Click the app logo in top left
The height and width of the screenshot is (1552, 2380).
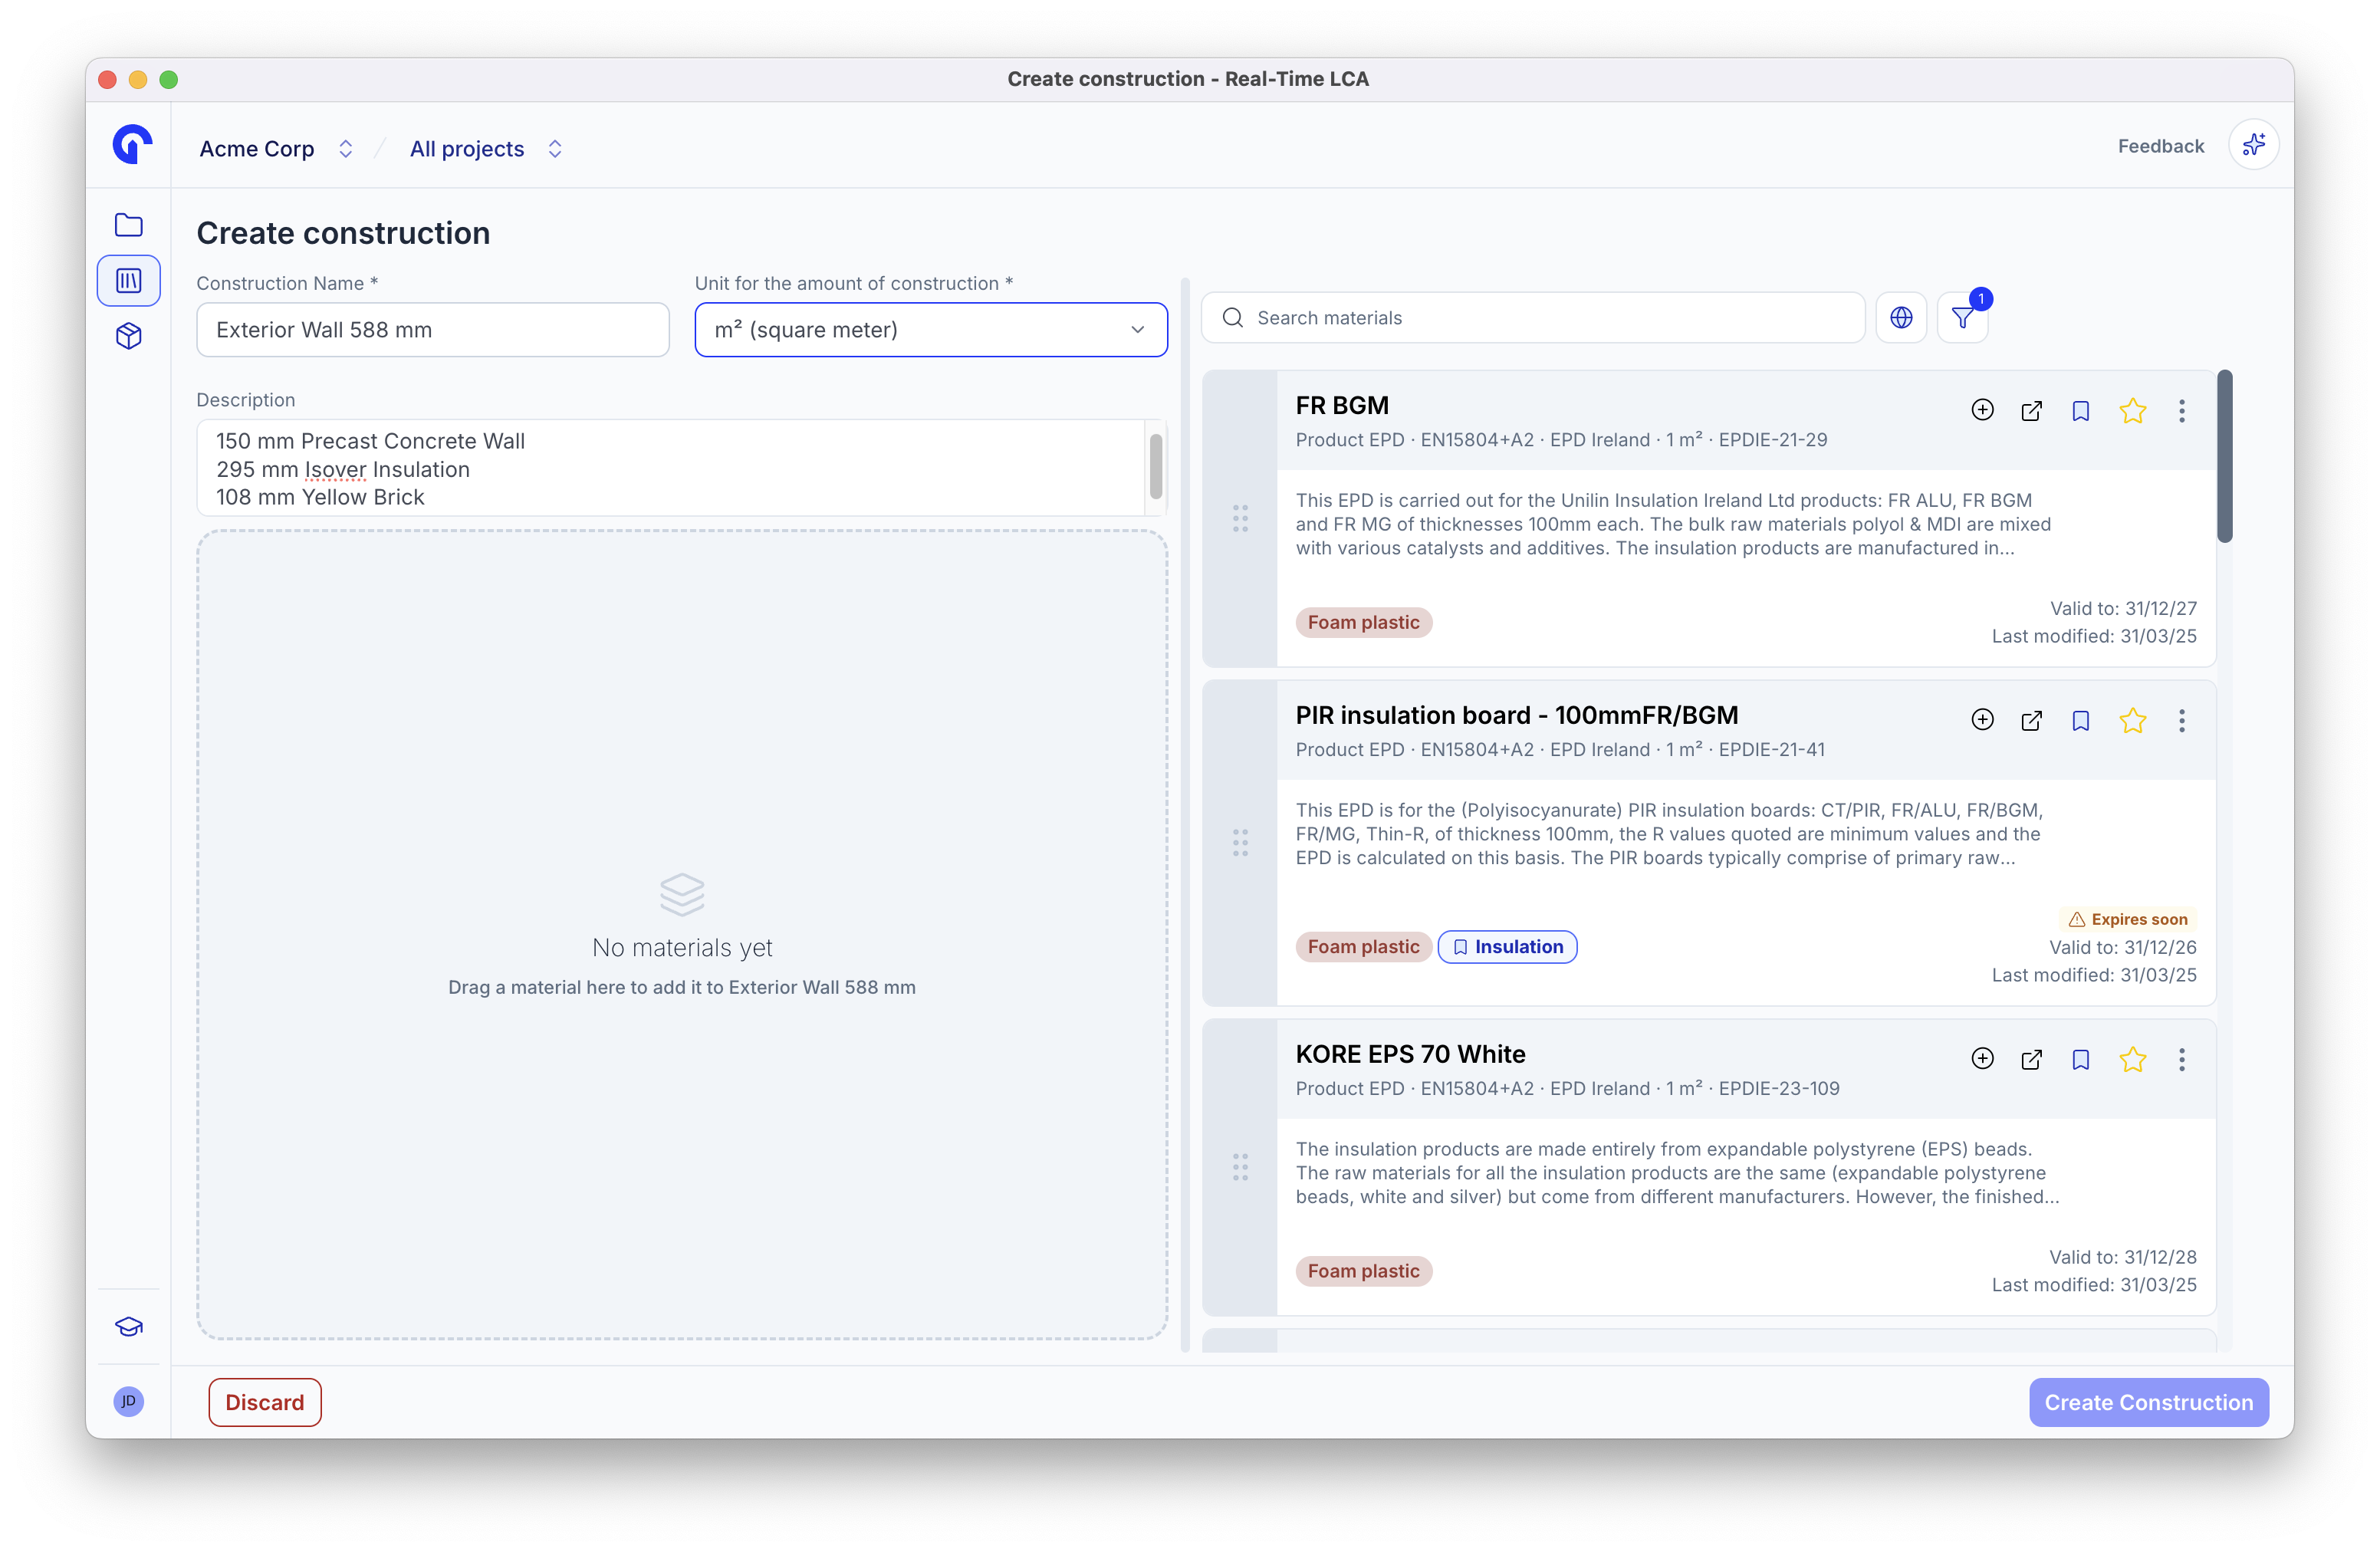[x=132, y=145]
